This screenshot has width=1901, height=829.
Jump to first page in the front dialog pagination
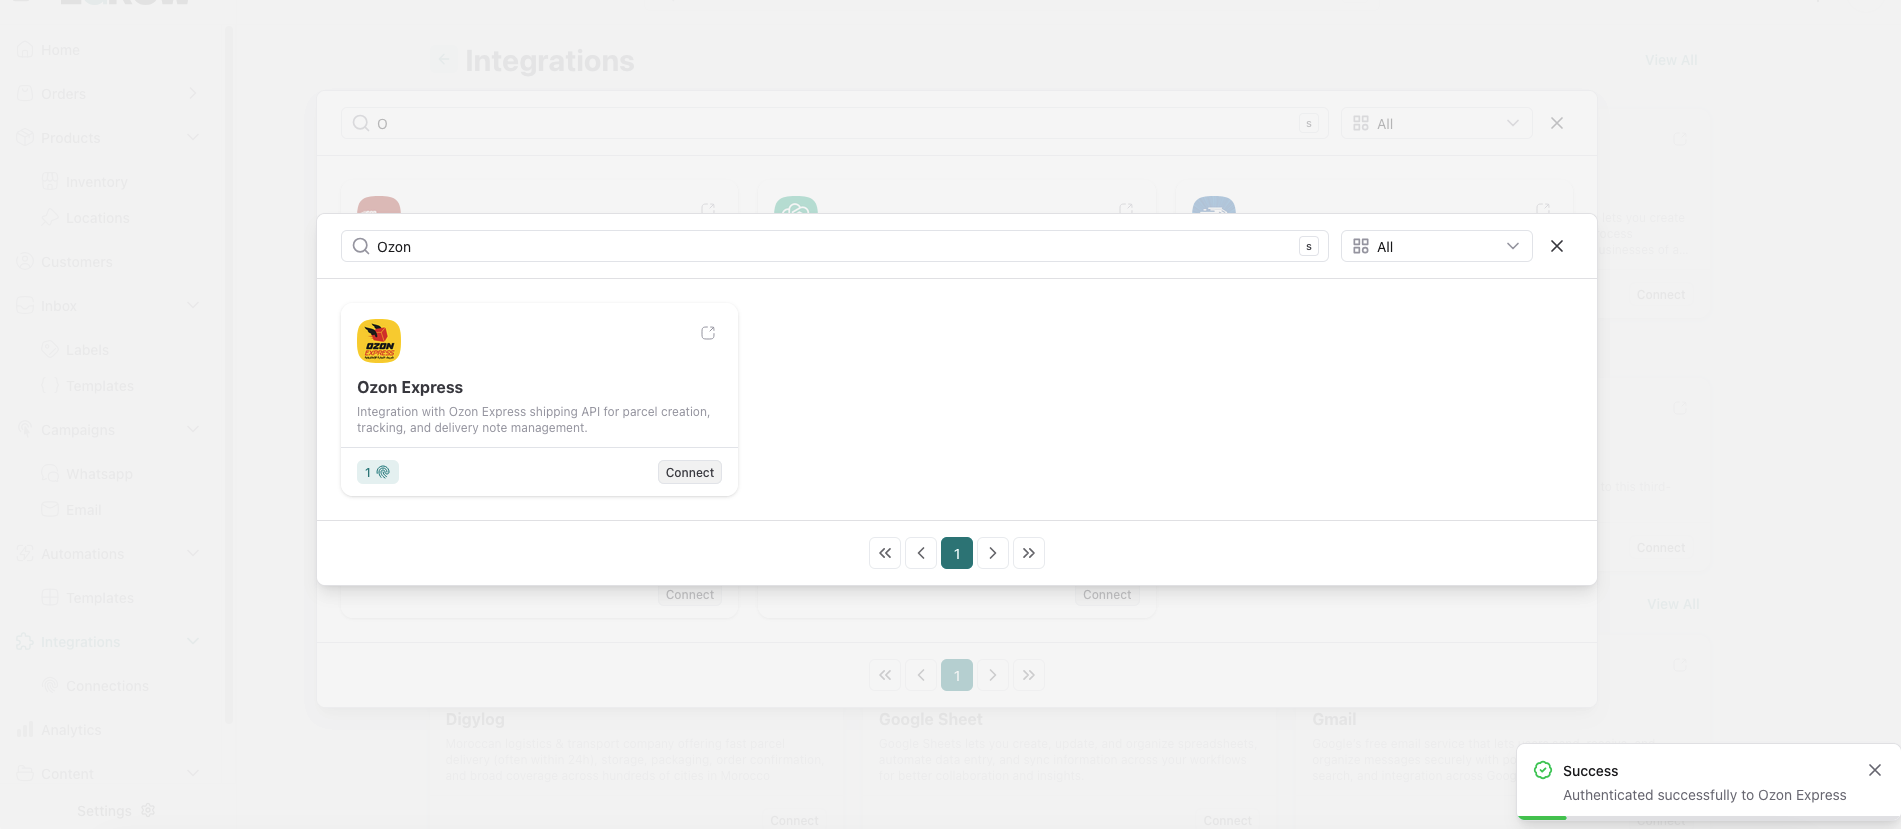tap(885, 553)
